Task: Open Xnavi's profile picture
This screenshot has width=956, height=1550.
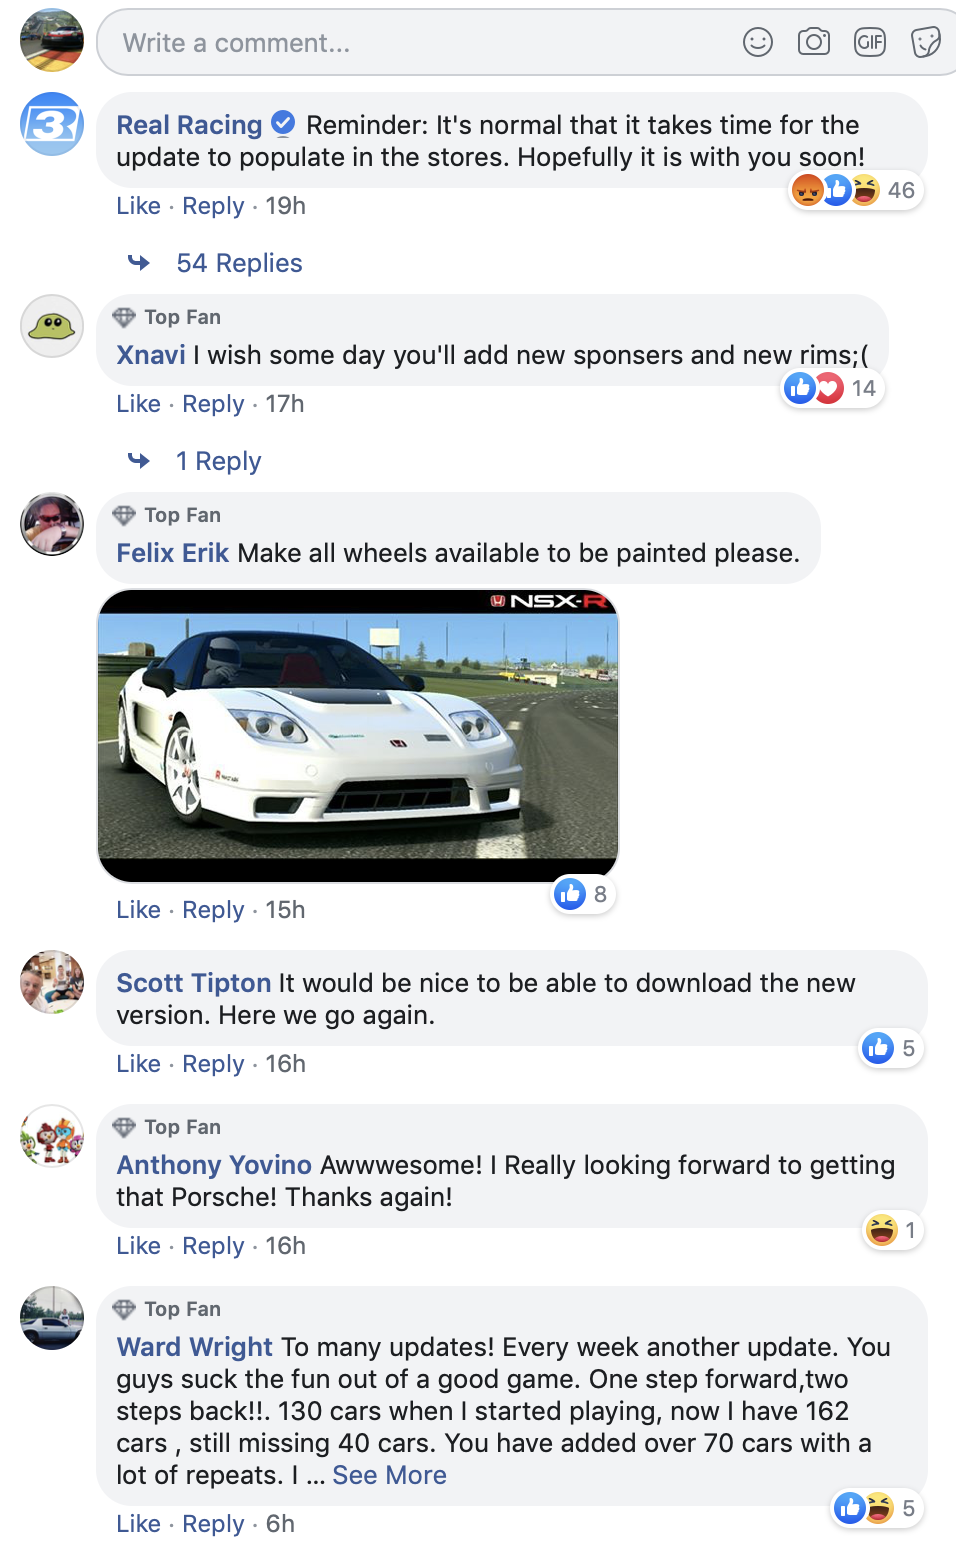Action: (x=52, y=326)
